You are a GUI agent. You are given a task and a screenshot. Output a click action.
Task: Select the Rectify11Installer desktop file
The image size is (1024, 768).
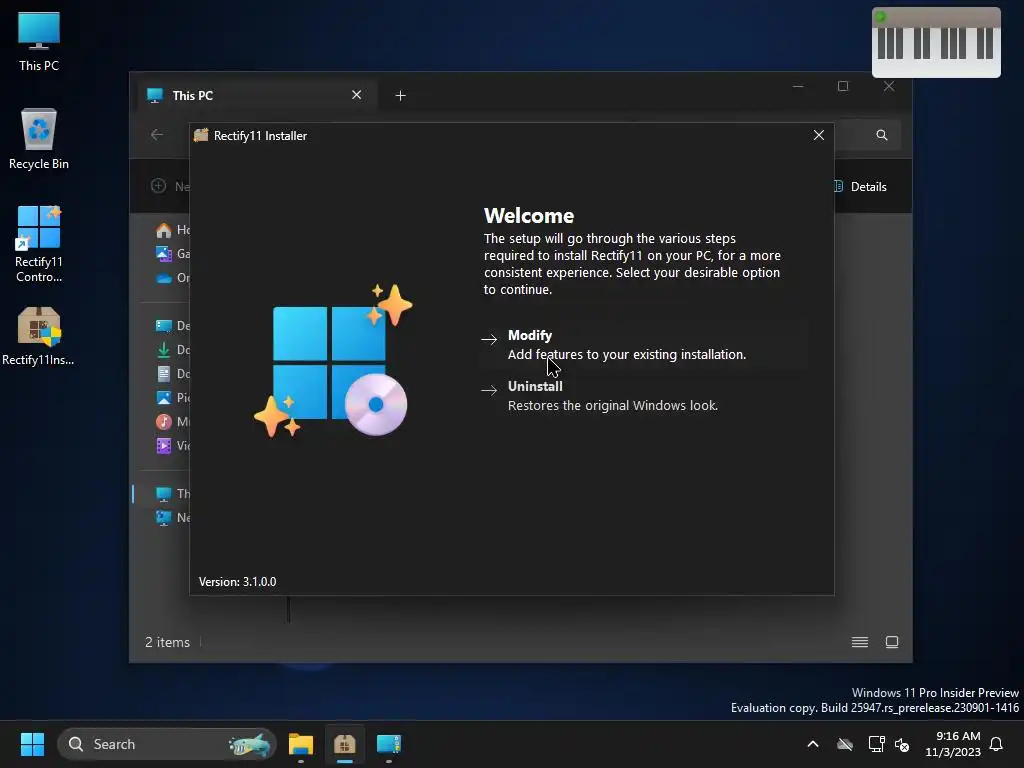coord(39,336)
